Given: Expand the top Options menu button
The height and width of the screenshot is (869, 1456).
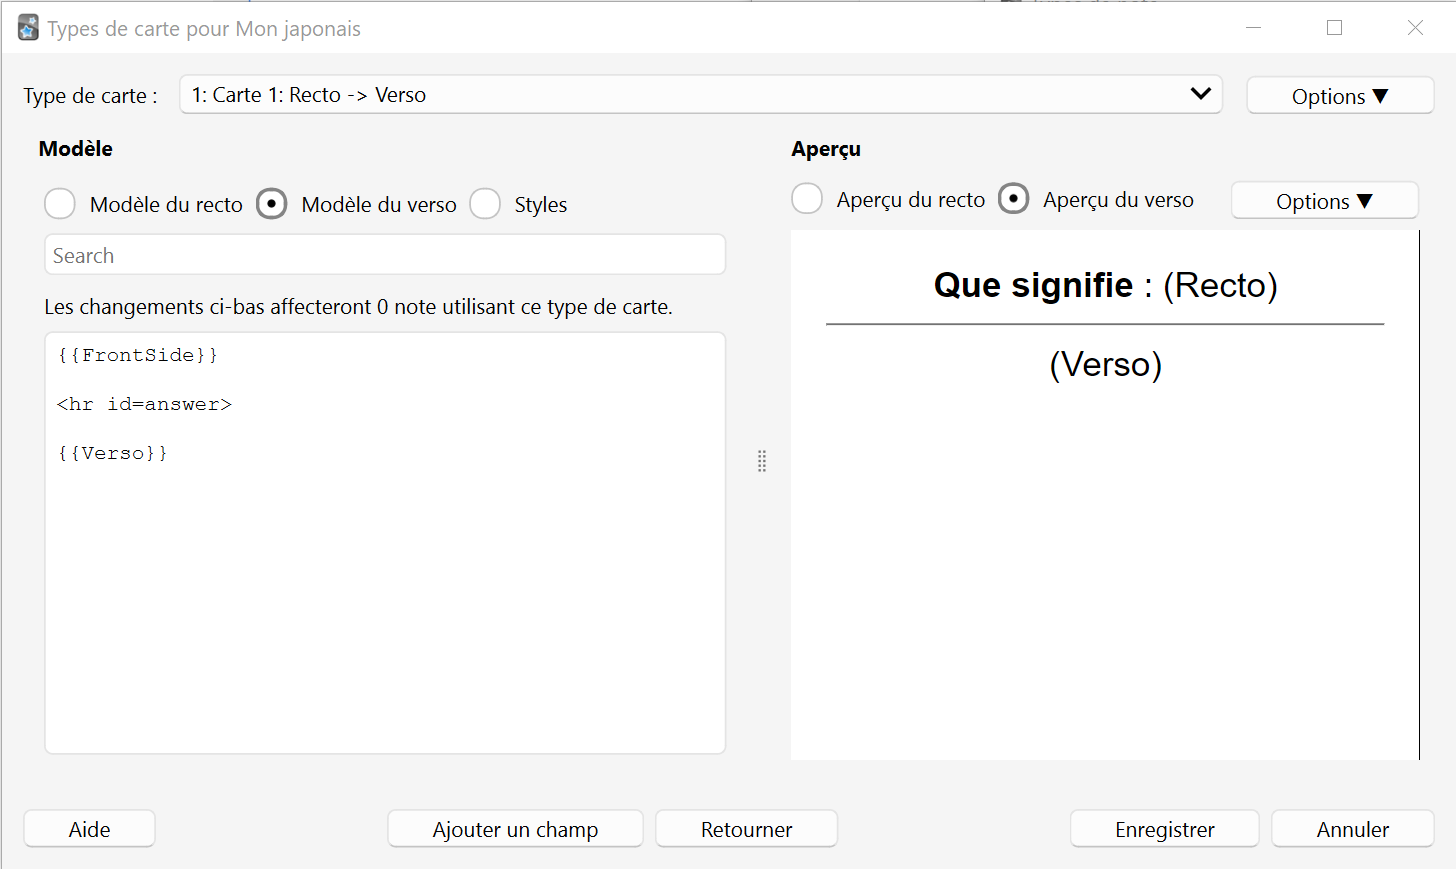Looking at the screenshot, I should [x=1340, y=96].
